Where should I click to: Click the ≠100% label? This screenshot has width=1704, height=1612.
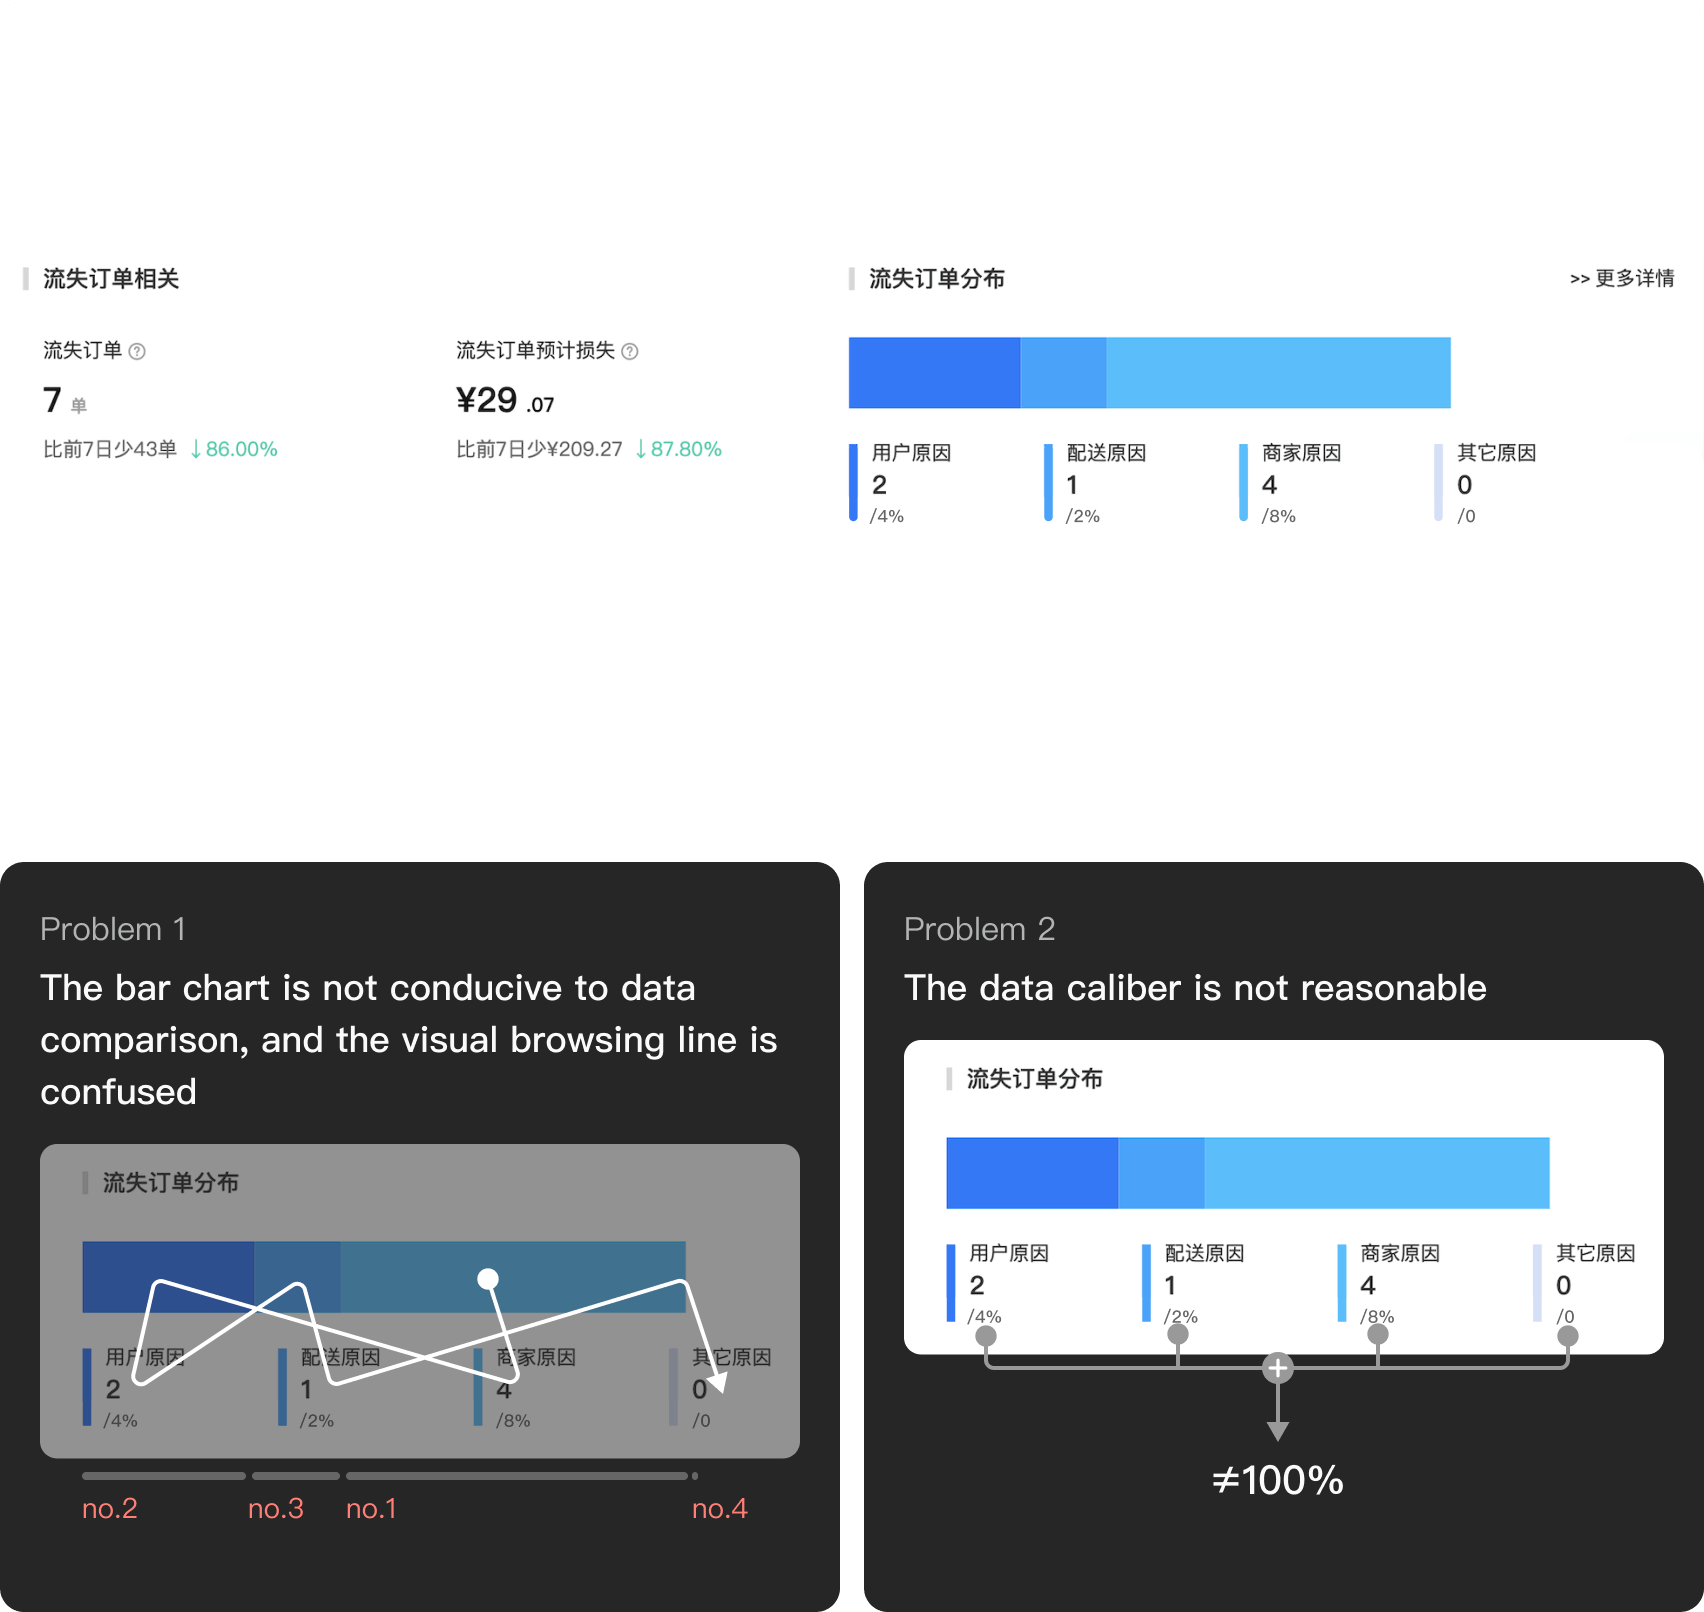tap(1277, 1480)
